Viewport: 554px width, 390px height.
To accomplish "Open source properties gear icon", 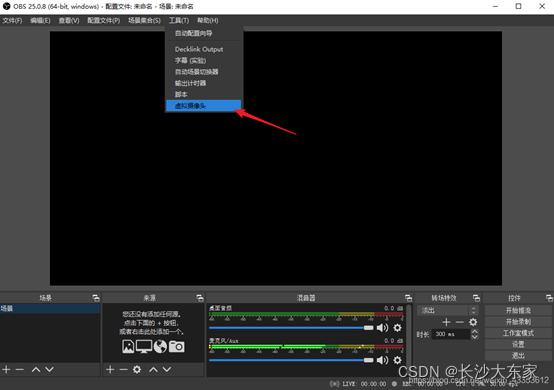I will 137,370.
